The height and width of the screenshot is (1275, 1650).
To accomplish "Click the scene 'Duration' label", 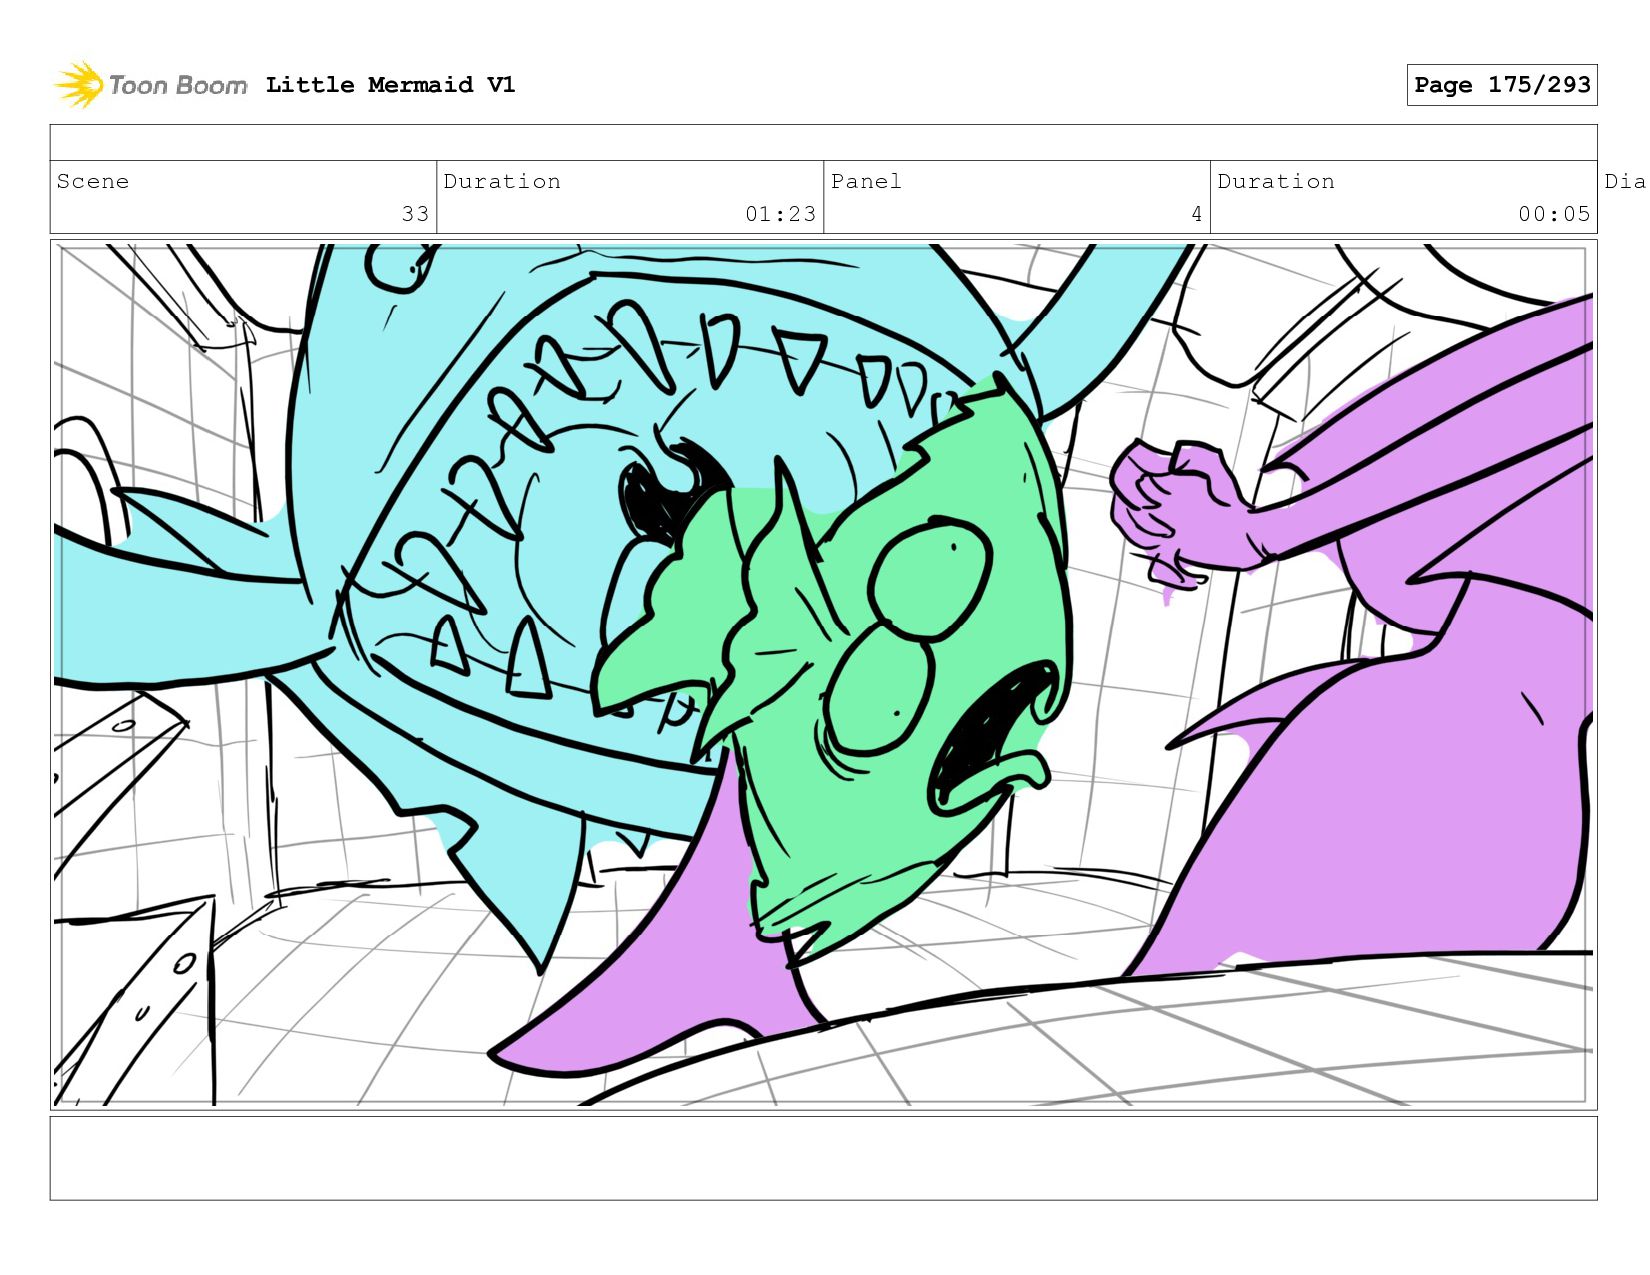I will tap(502, 181).
